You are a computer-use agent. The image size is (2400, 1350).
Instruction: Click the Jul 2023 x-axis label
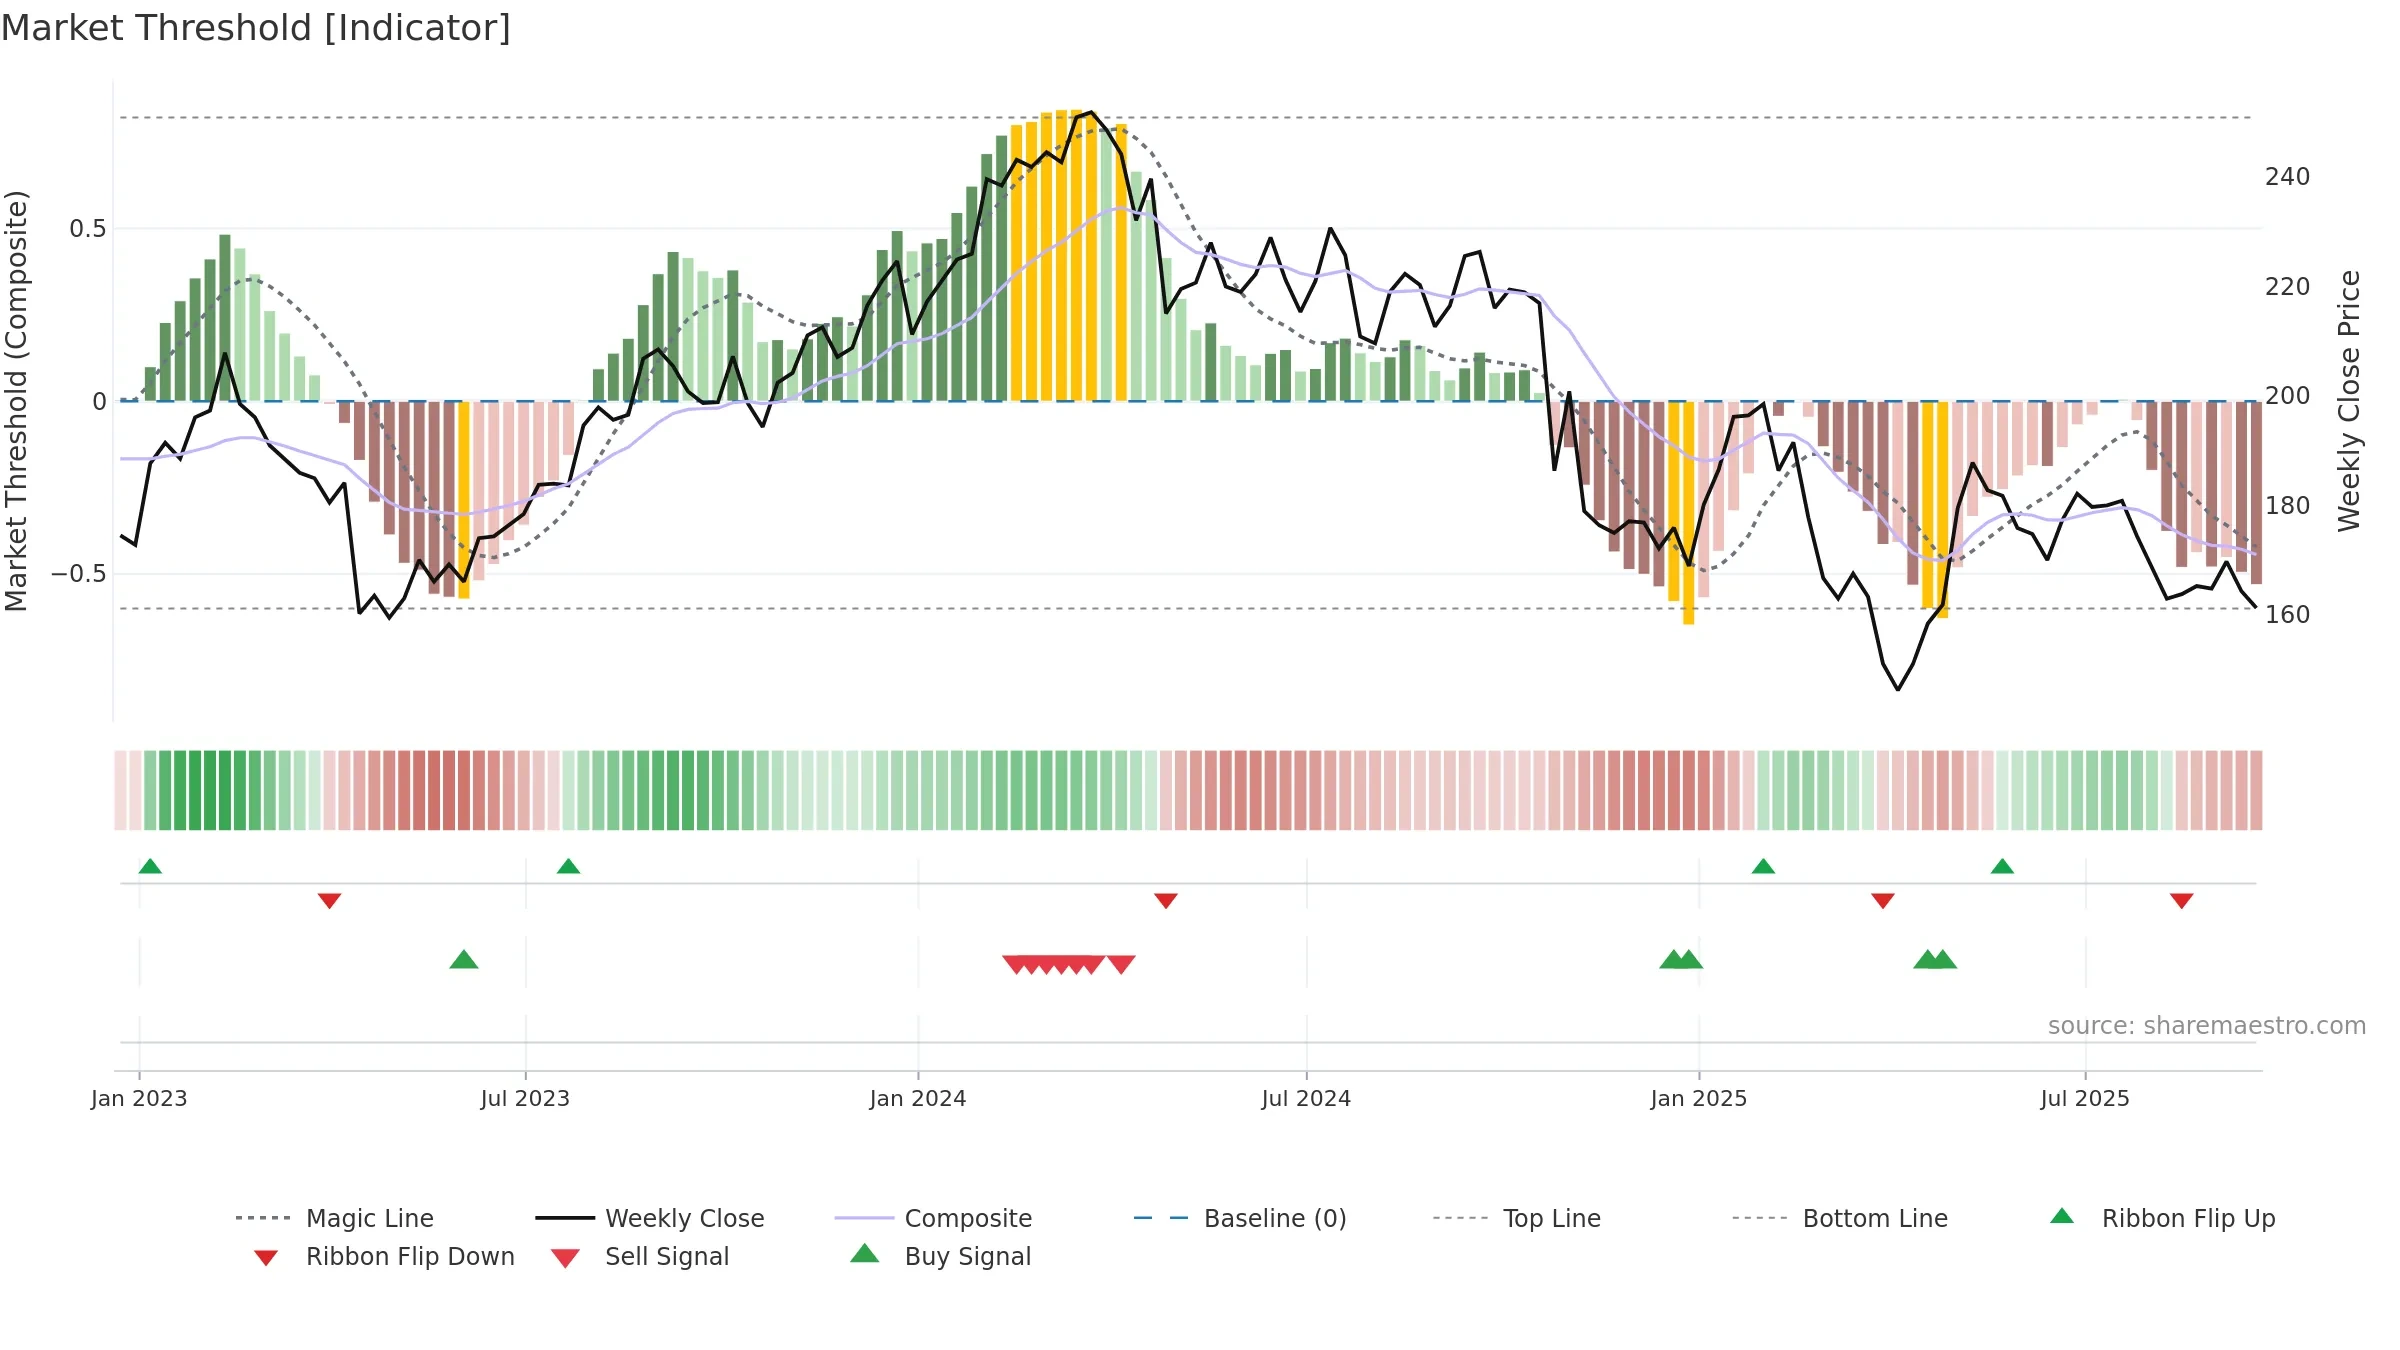(525, 1098)
